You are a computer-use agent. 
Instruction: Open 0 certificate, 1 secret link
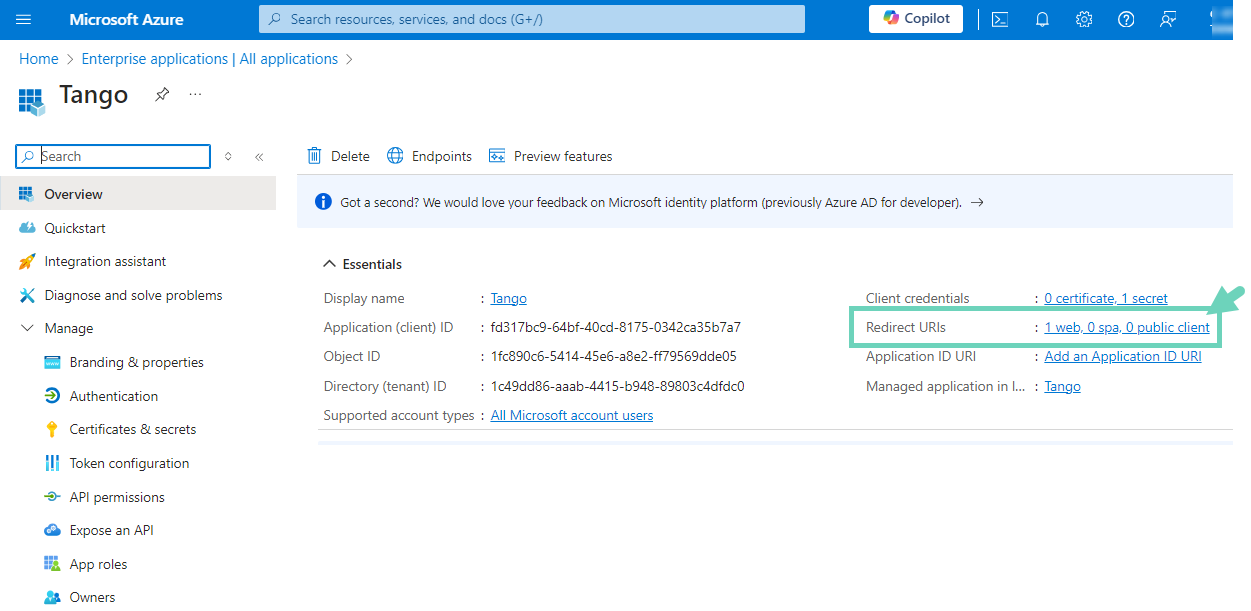click(1106, 298)
